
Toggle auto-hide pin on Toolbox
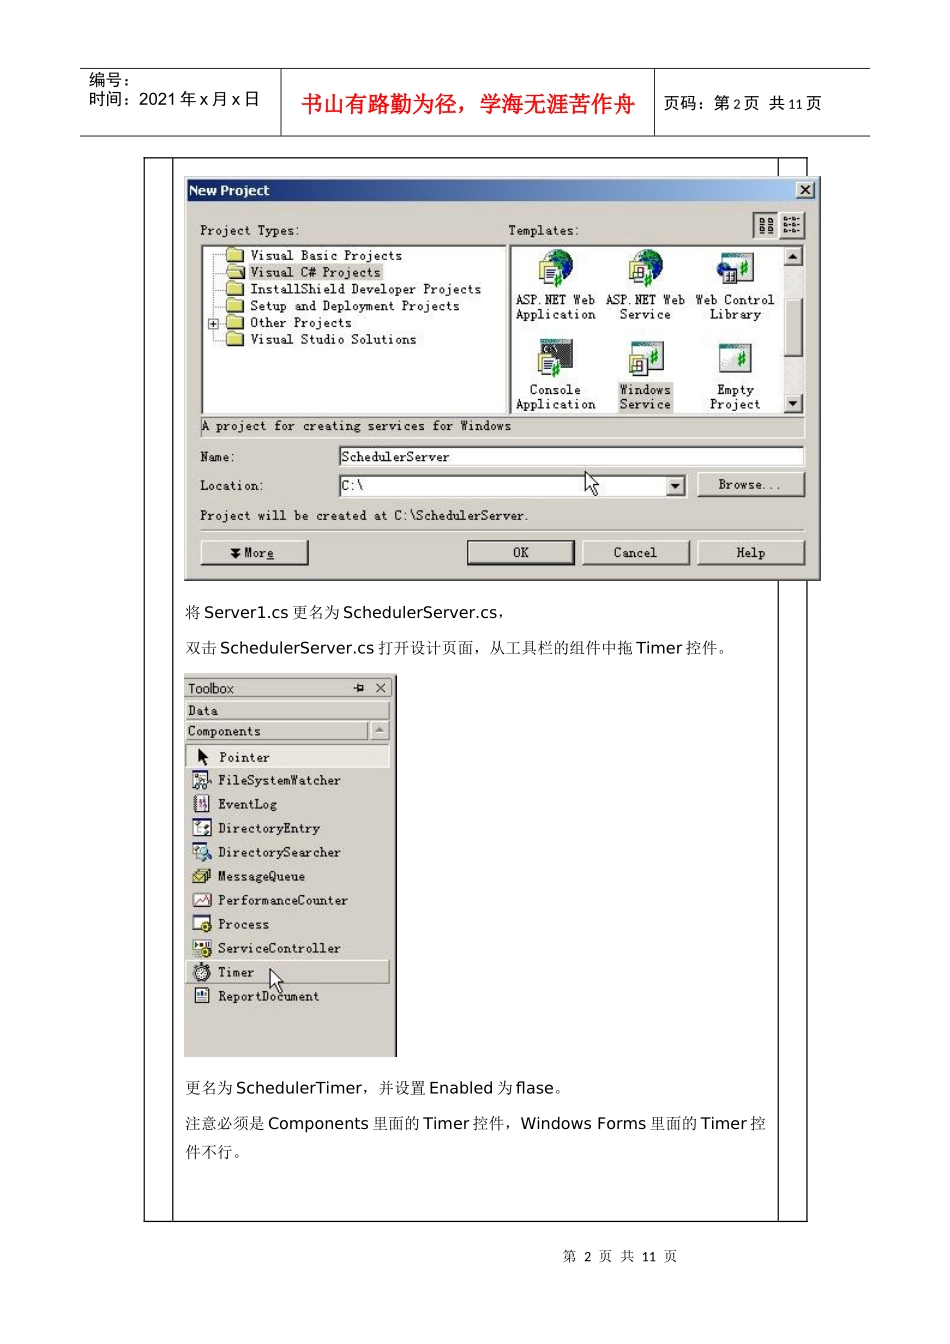pos(359,688)
